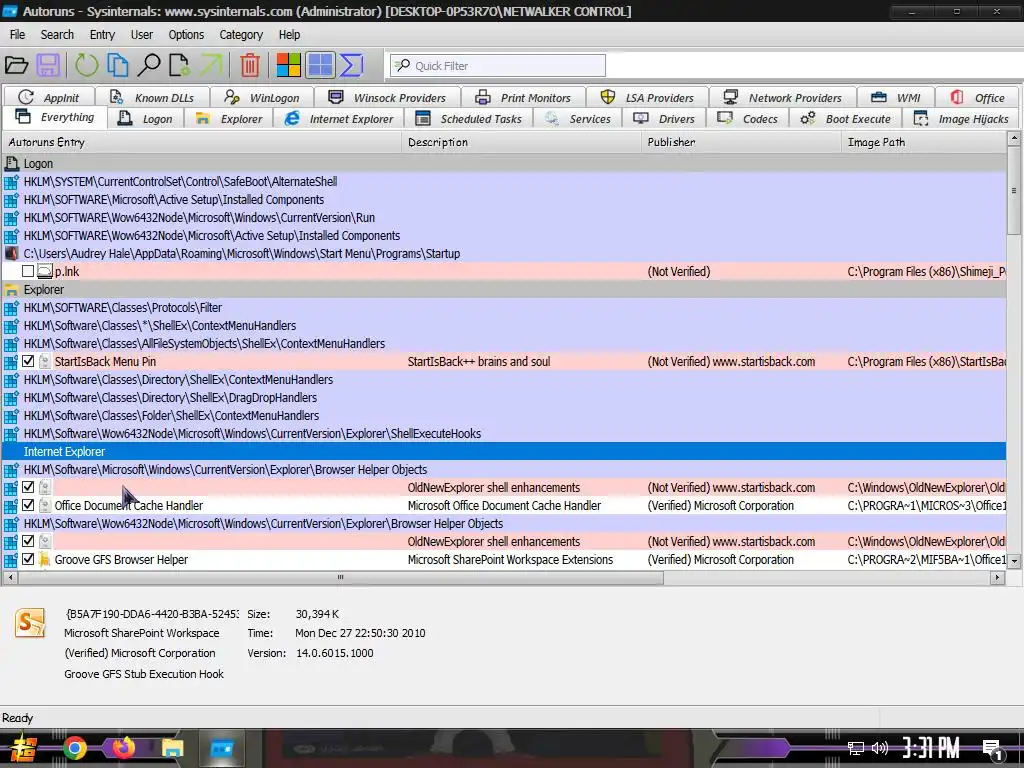
Task: Switch to the Network Providers tab
Action: tap(782, 97)
